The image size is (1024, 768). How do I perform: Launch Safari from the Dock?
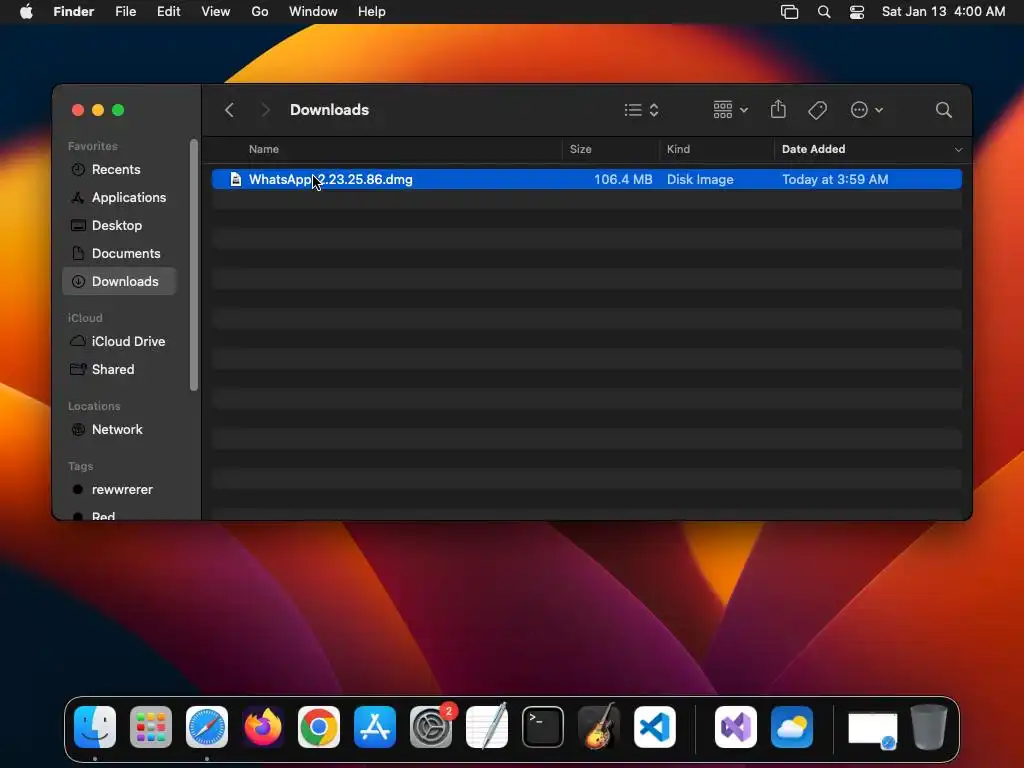coord(207,727)
